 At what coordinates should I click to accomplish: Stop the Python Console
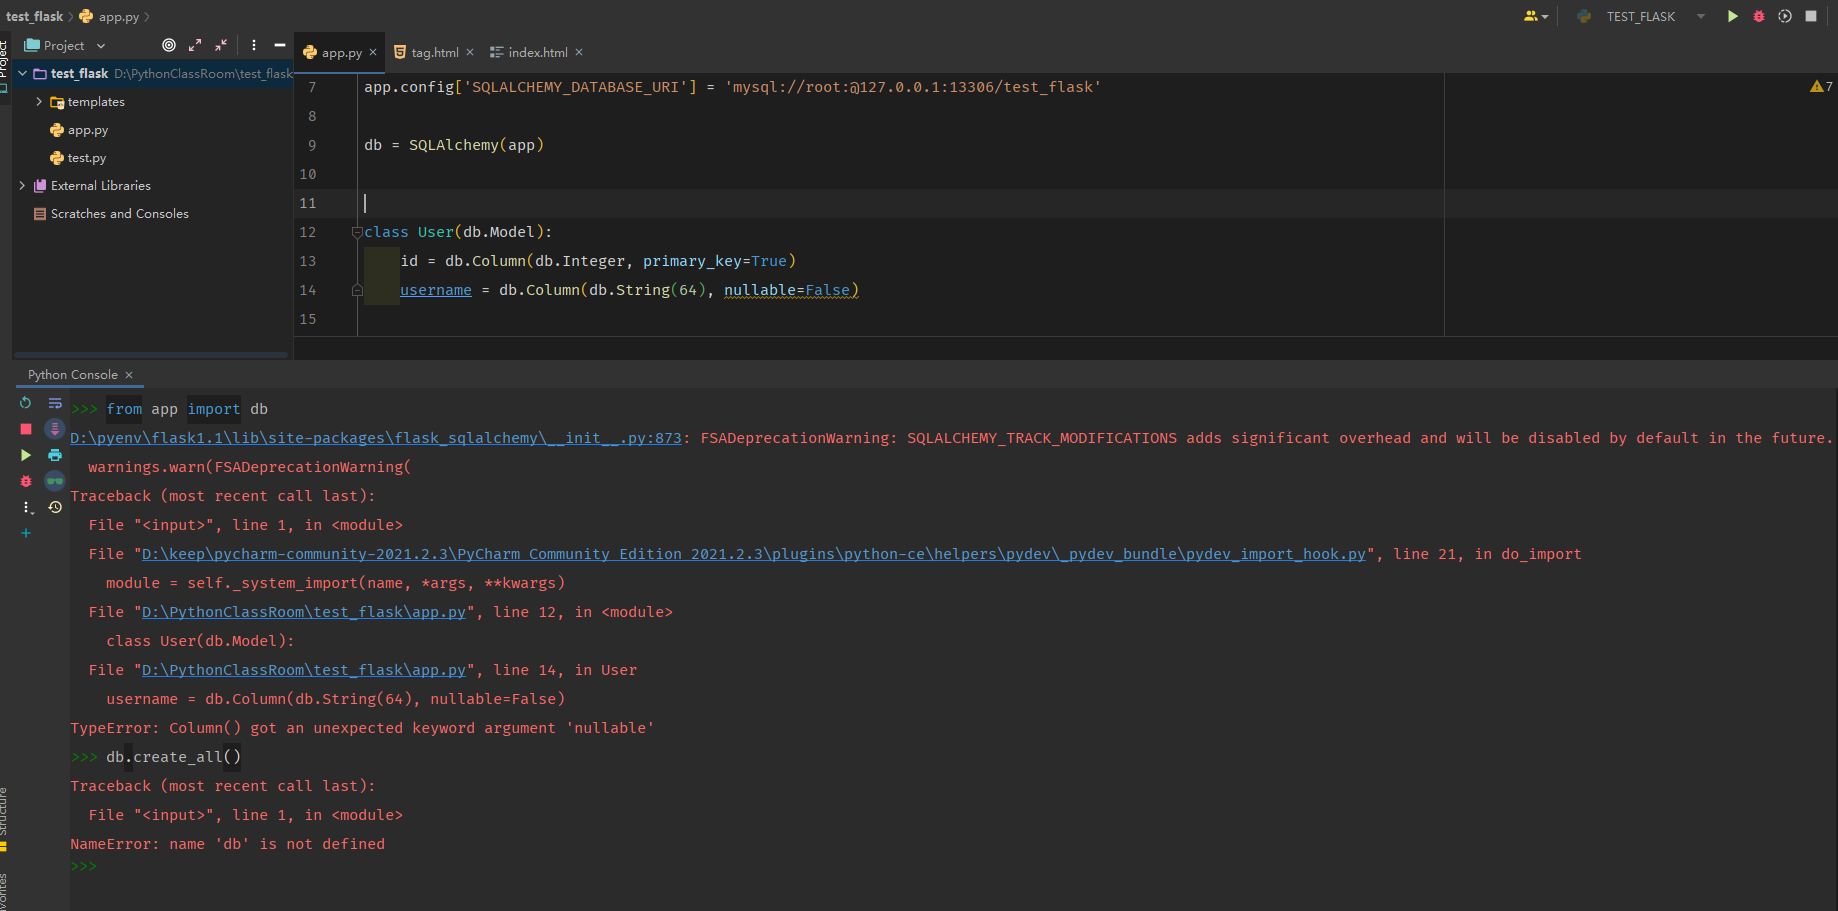pos(26,429)
